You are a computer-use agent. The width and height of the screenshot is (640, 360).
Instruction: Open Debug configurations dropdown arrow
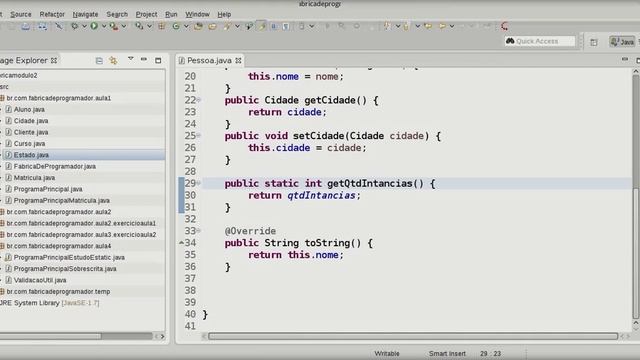[84, 26]
